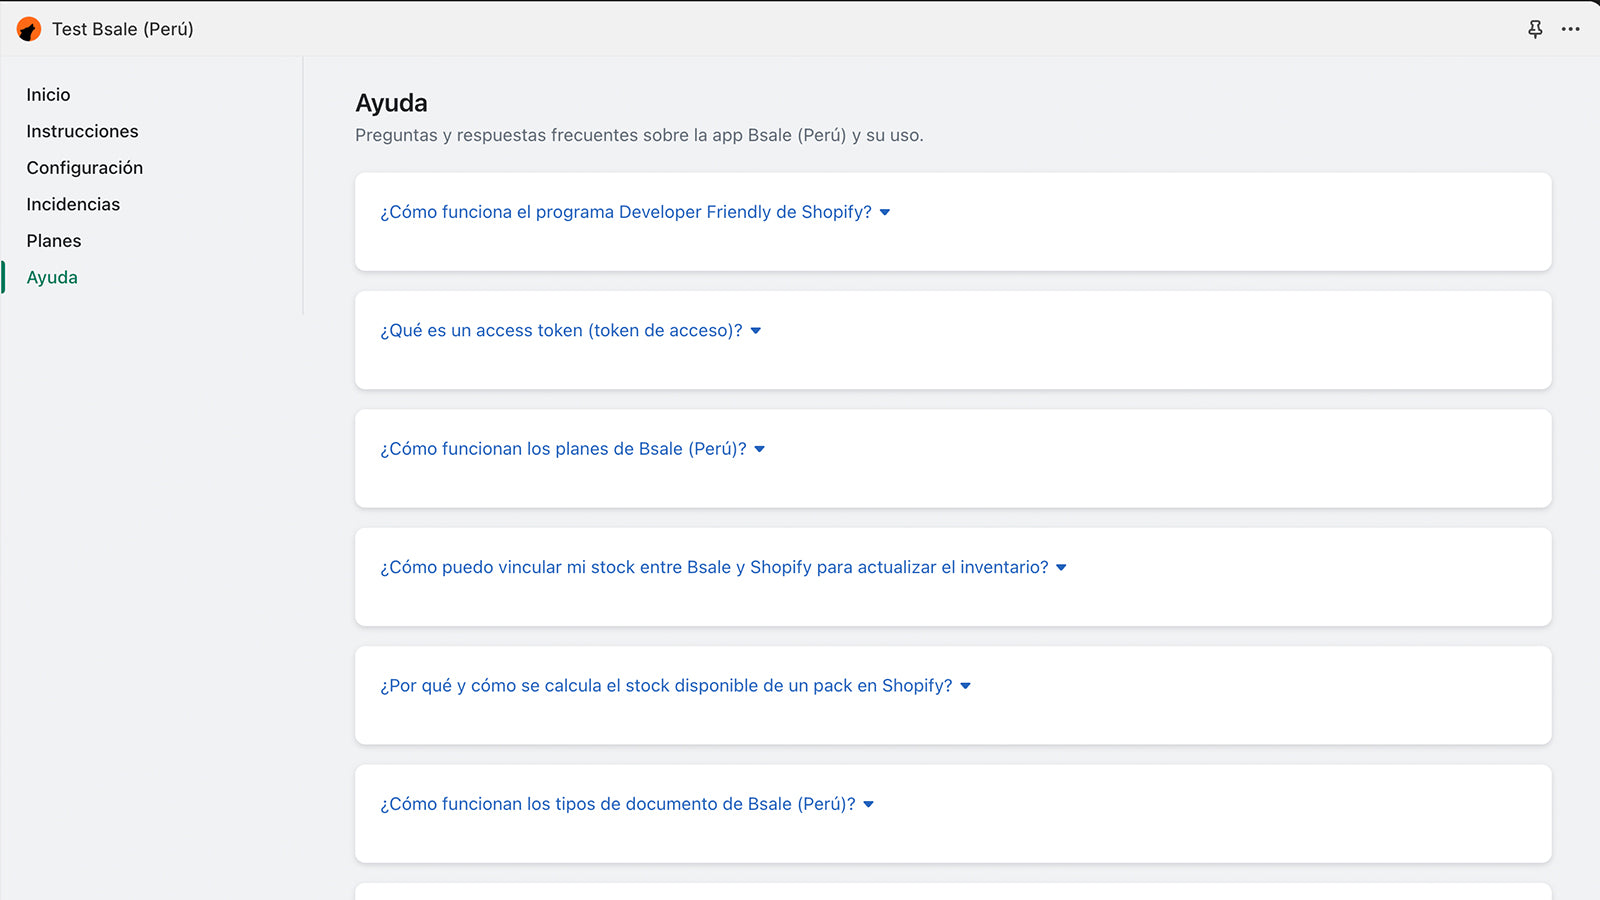Click the arrow beside inventory update question
This screenshot has width=1600, height=900.
pos(1062,568)
